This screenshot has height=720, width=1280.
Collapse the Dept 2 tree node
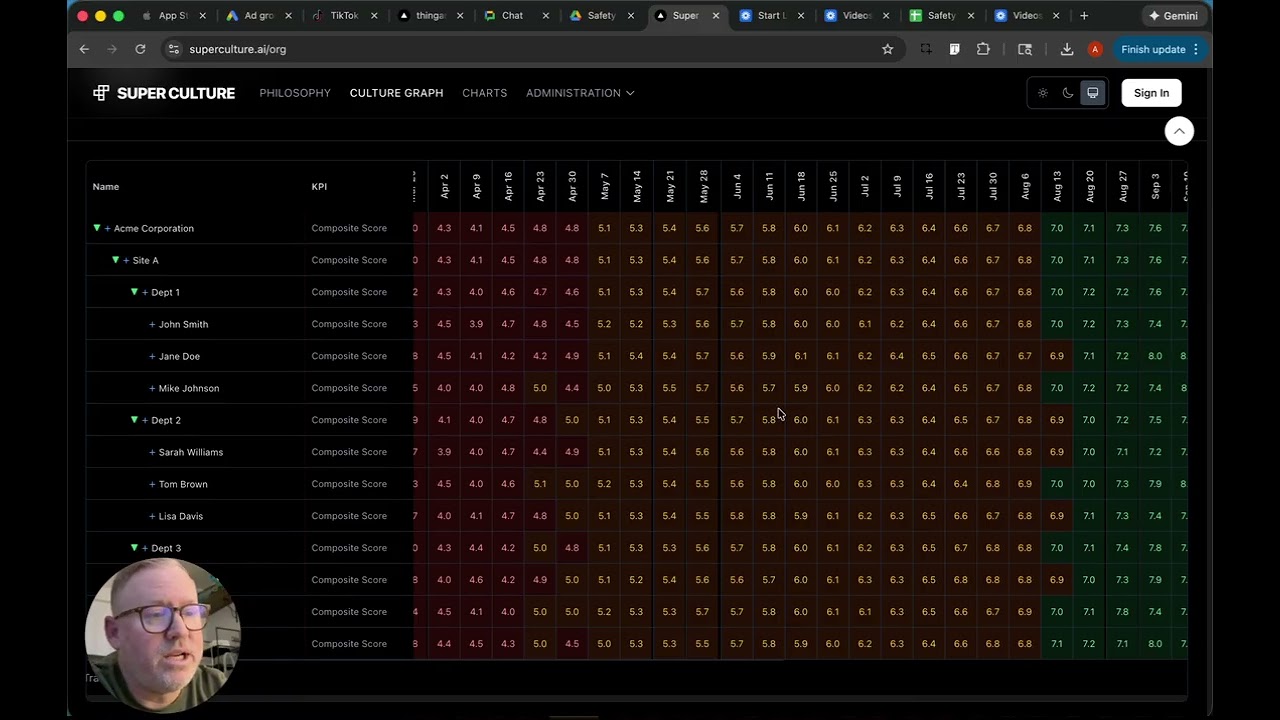pyautogui.click(x=134, y=420)
